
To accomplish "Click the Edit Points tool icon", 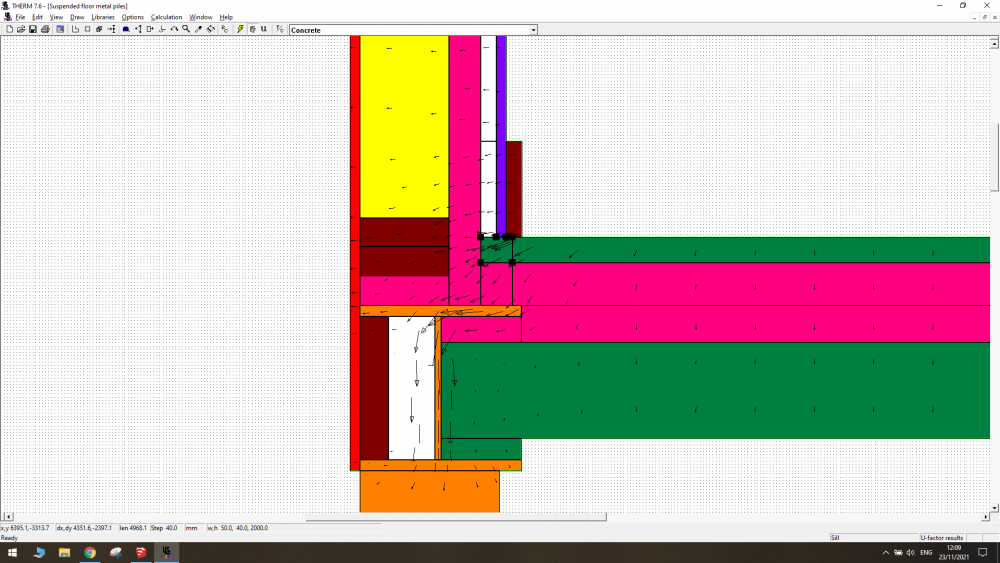I will 138,29.
